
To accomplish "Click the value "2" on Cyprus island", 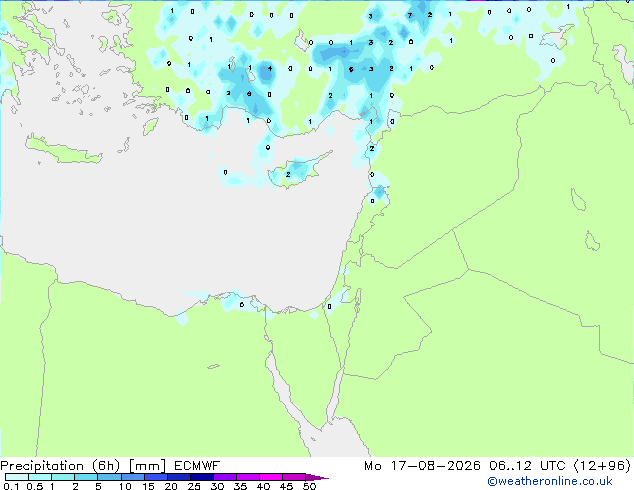I will pos(288,175).
